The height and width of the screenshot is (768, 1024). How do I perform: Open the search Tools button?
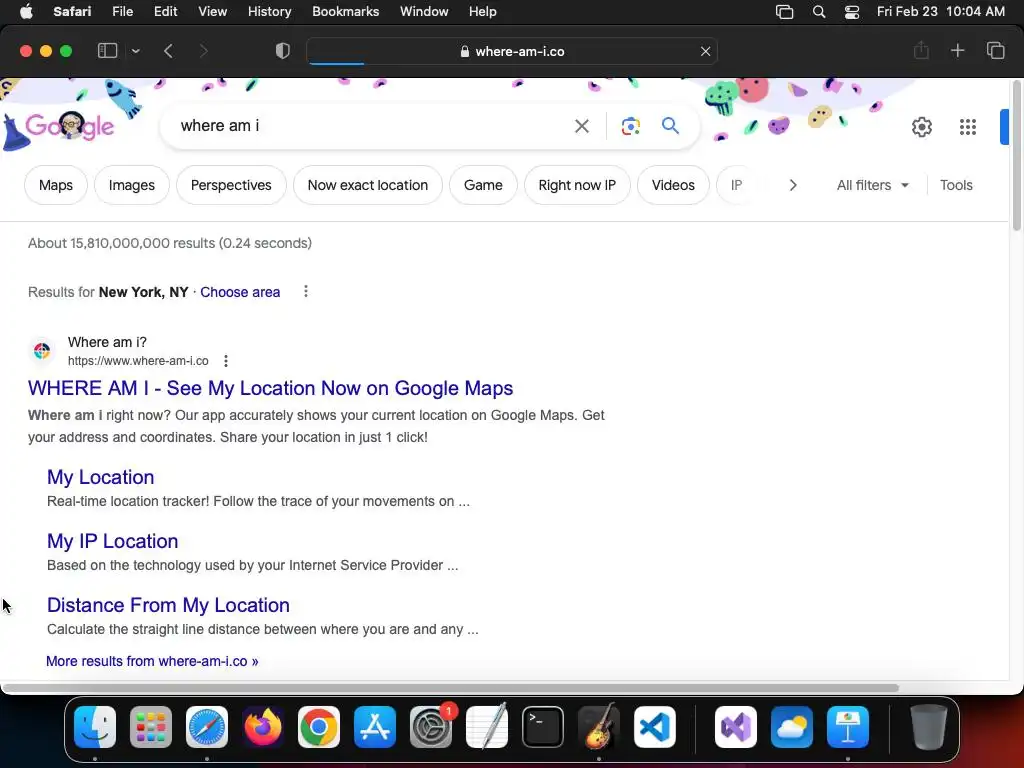[x=956, y=185]
